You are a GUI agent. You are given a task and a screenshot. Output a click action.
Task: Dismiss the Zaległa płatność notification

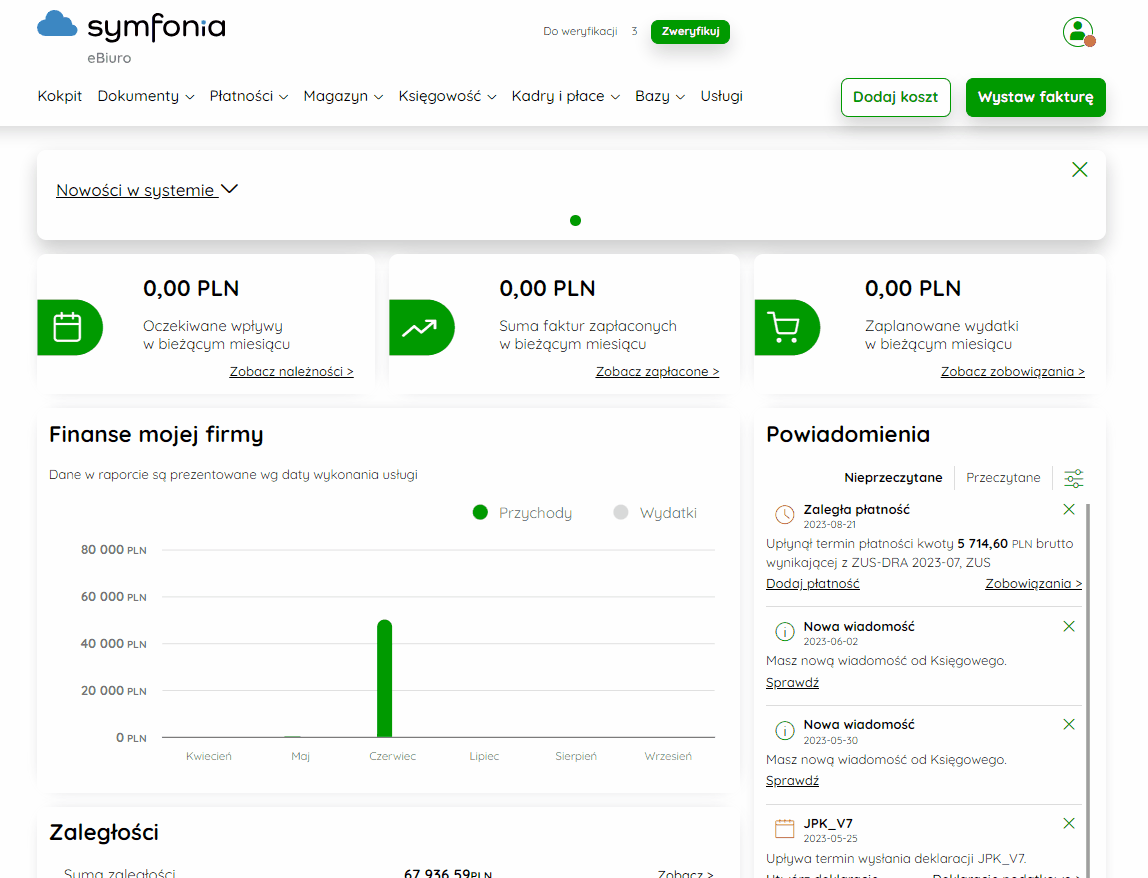pos(1069,509)
